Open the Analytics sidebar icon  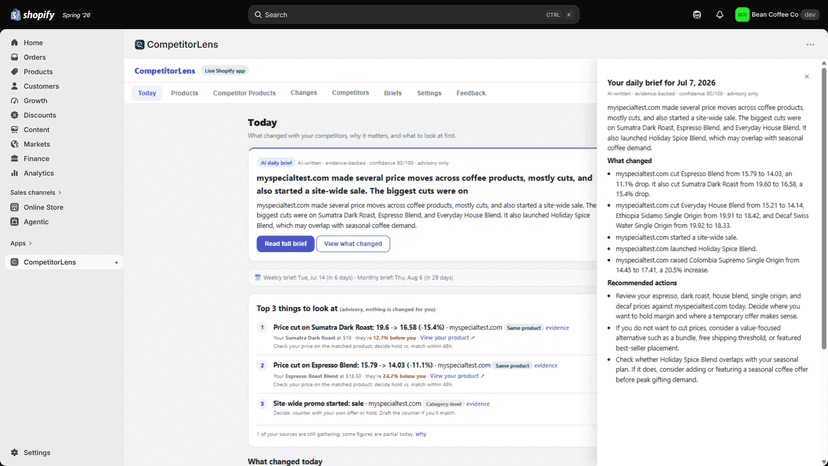point(14,173)
